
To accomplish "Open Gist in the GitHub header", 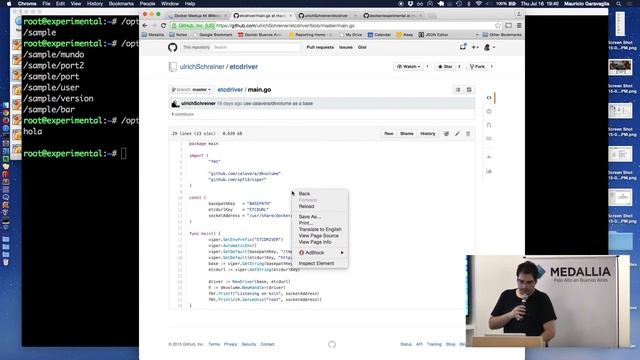I will click(x=362, y=47).
